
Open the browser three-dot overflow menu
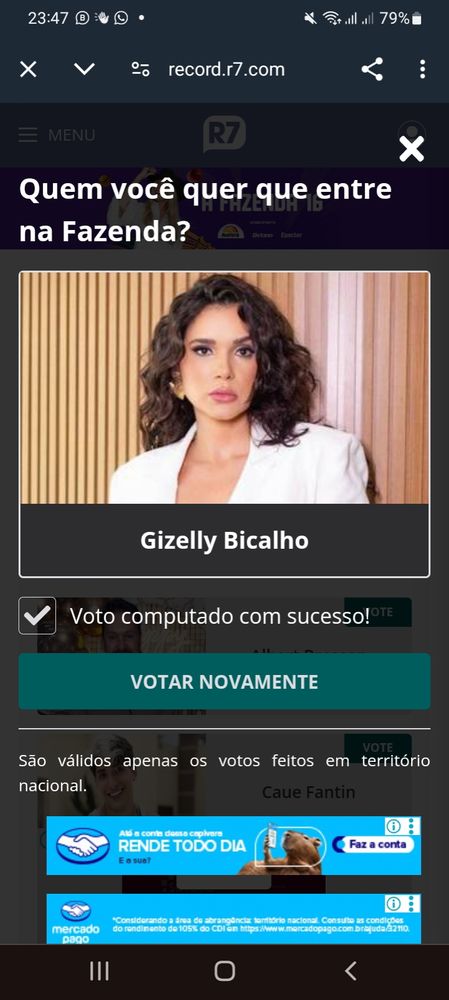coord(422,69)
